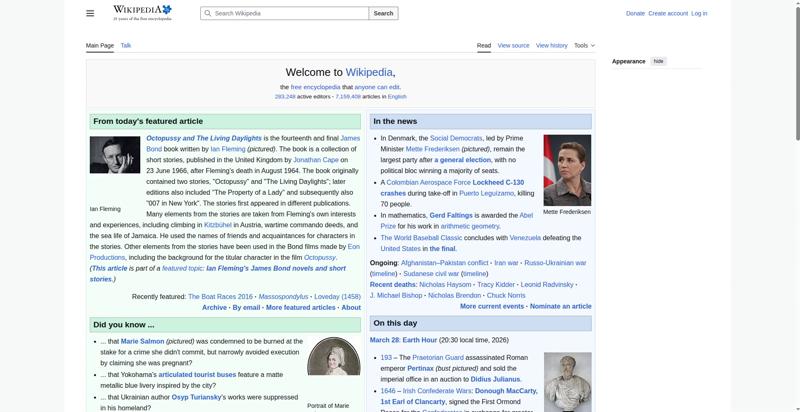Open Portrait of Marie Salmon image
This screenshot has height=412, width=800.
tap(333, 366)
